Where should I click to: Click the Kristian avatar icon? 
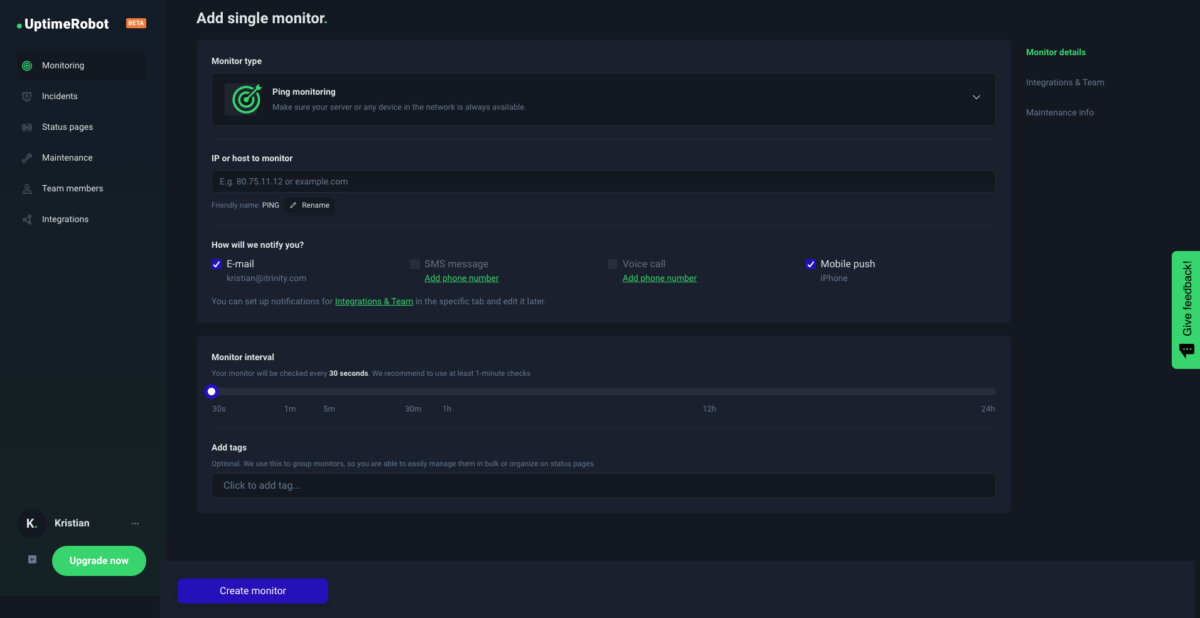pos(32,523)
